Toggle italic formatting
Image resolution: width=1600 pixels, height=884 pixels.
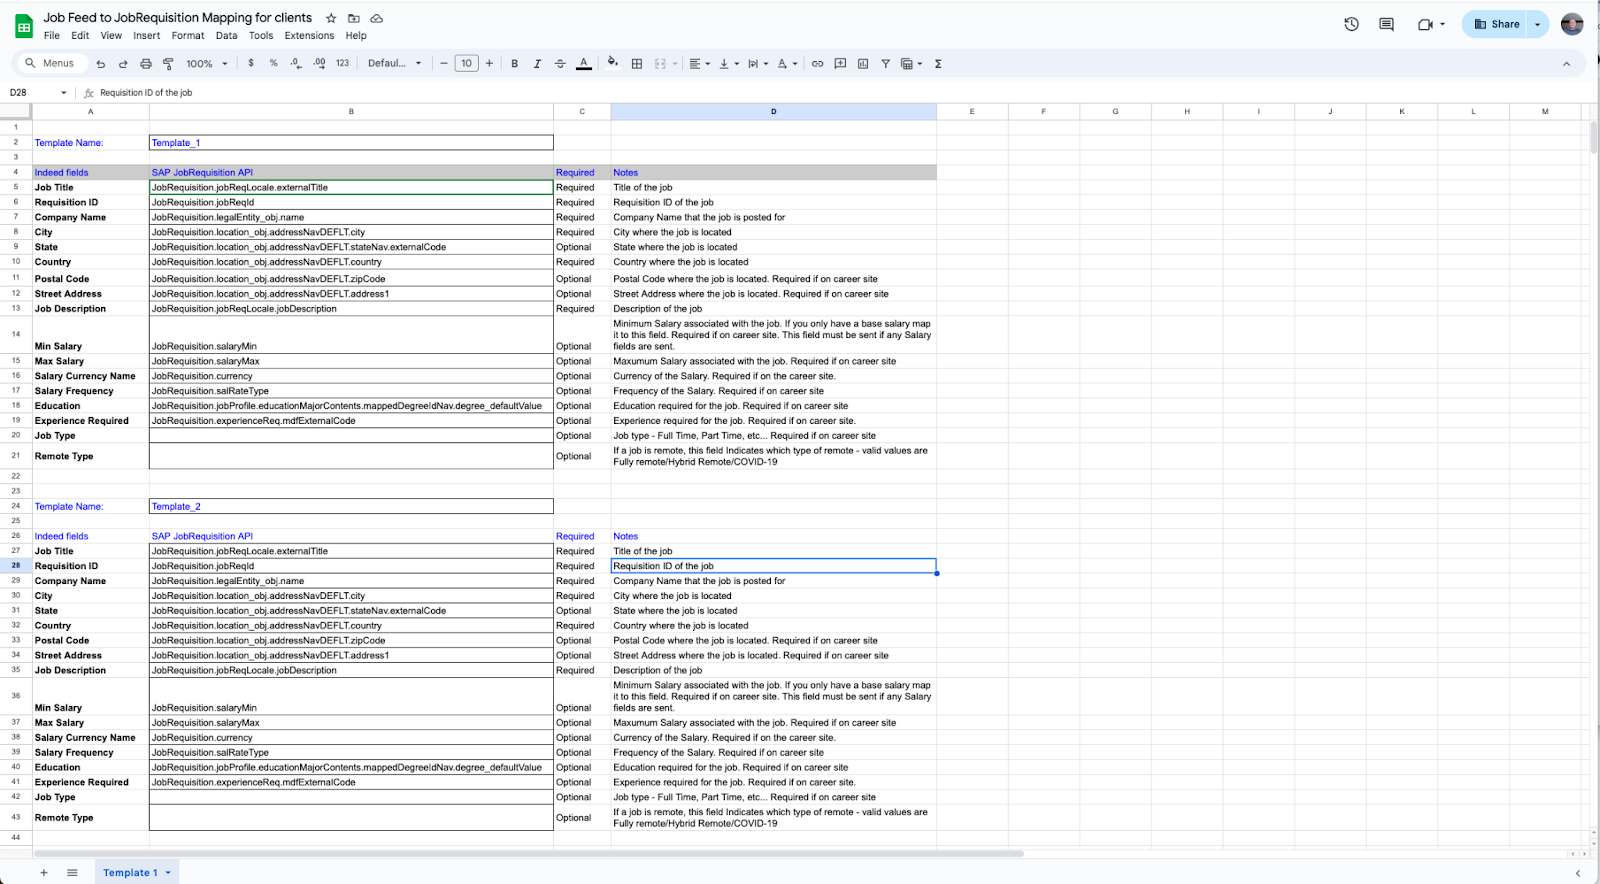click(537, 64)
